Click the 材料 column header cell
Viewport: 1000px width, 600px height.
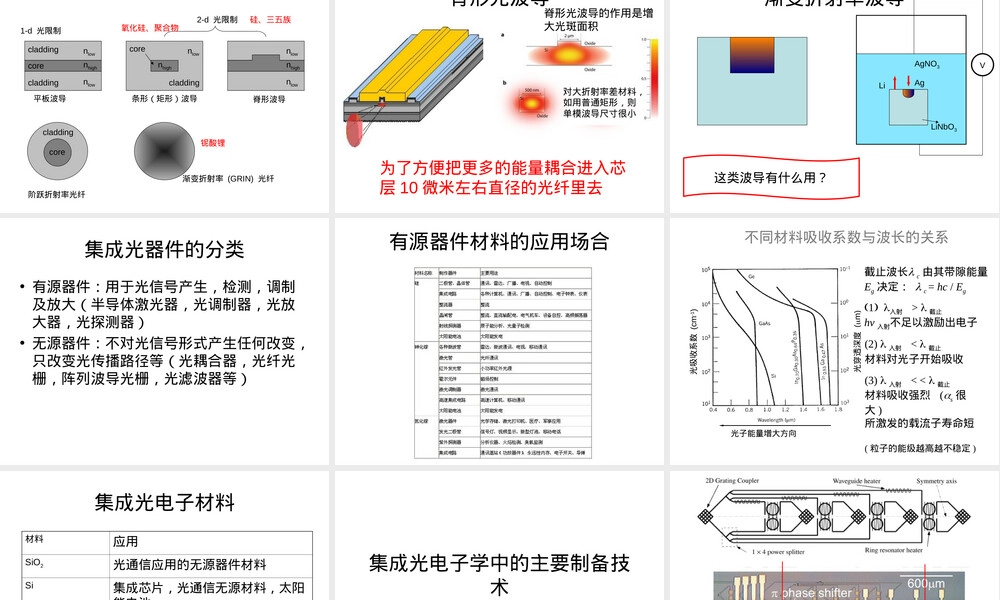[66, 542]
